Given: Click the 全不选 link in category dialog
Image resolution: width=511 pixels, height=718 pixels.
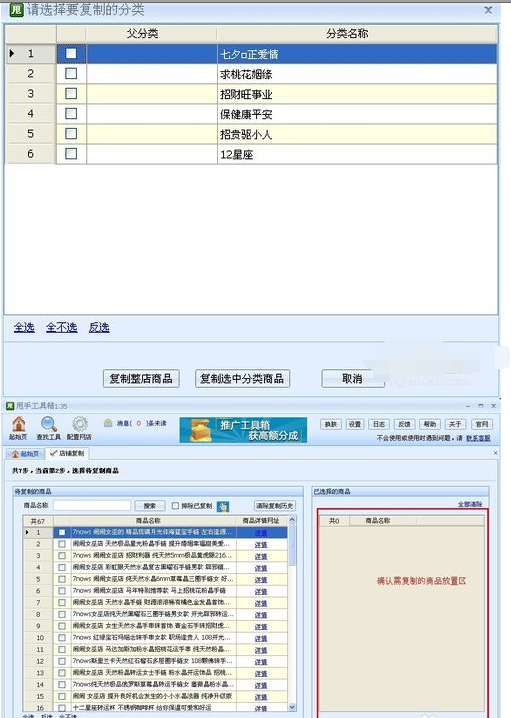Looking at the screenshot, I should pyautogui.click(x=61, y=327).
